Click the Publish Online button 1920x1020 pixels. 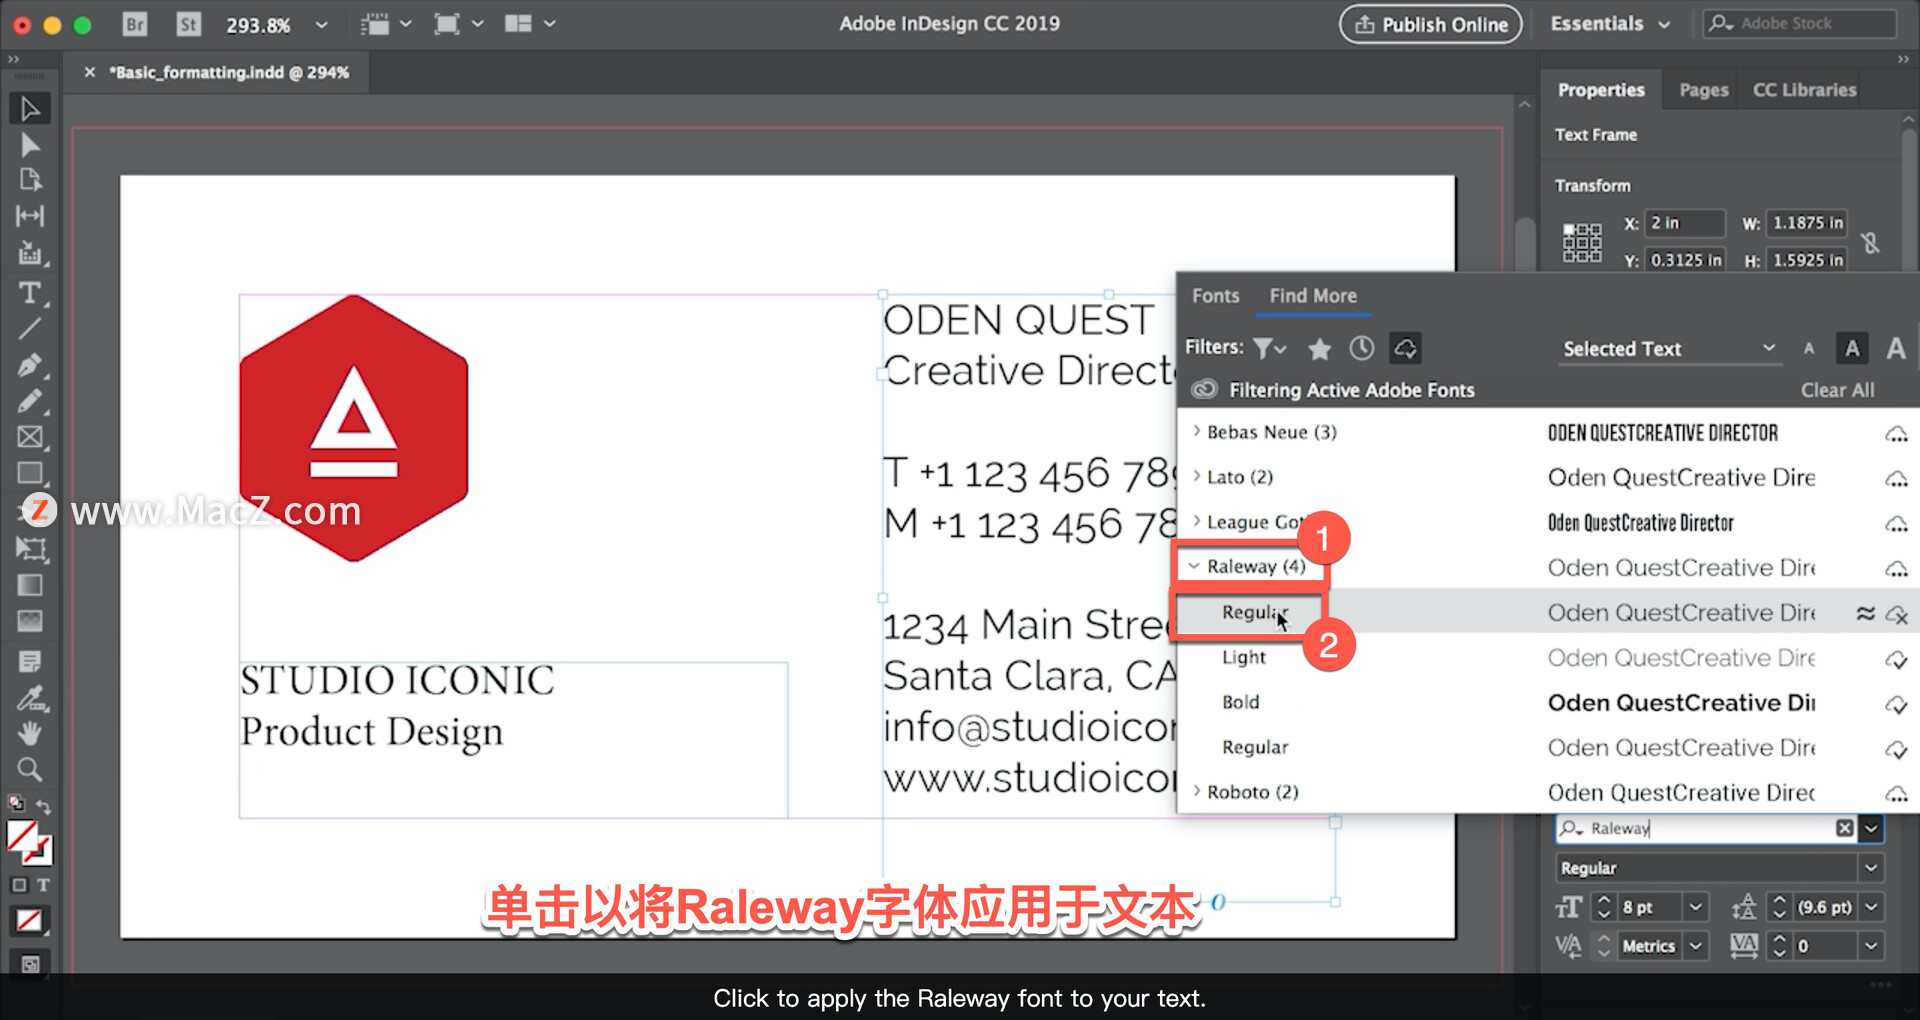click(x=1430, y=24)
